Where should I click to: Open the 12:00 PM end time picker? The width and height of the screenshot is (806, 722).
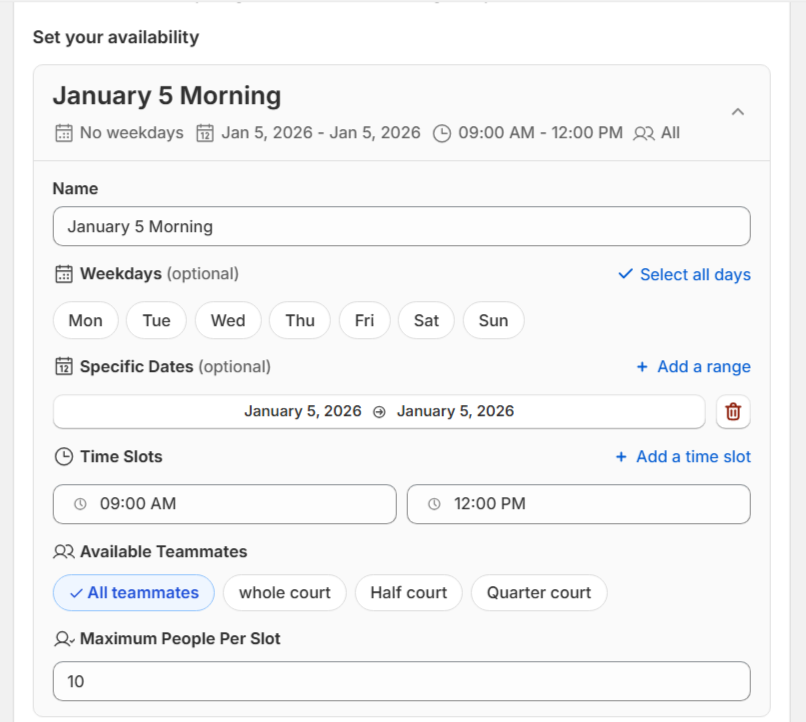pos(578,504)
